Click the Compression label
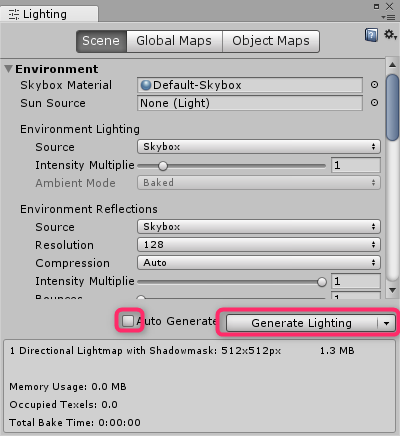 [x=72, y=263]
